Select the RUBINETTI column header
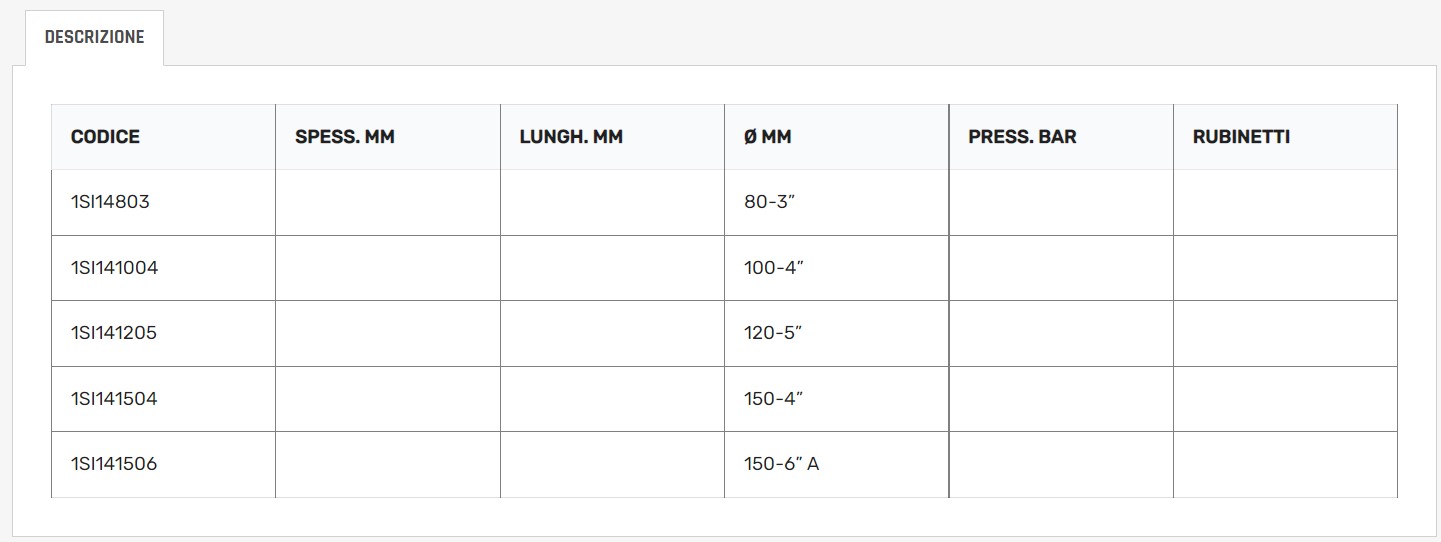The image size is (1441, 542). coord(1241,137)
